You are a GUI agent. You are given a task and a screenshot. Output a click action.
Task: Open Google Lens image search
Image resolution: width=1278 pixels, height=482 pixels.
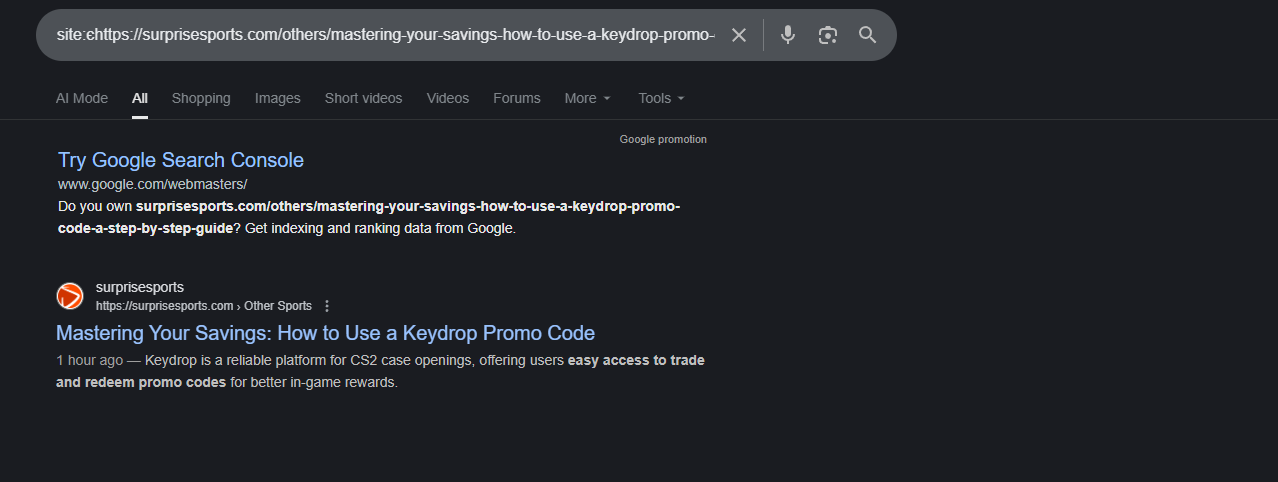(x=827, y=35)
